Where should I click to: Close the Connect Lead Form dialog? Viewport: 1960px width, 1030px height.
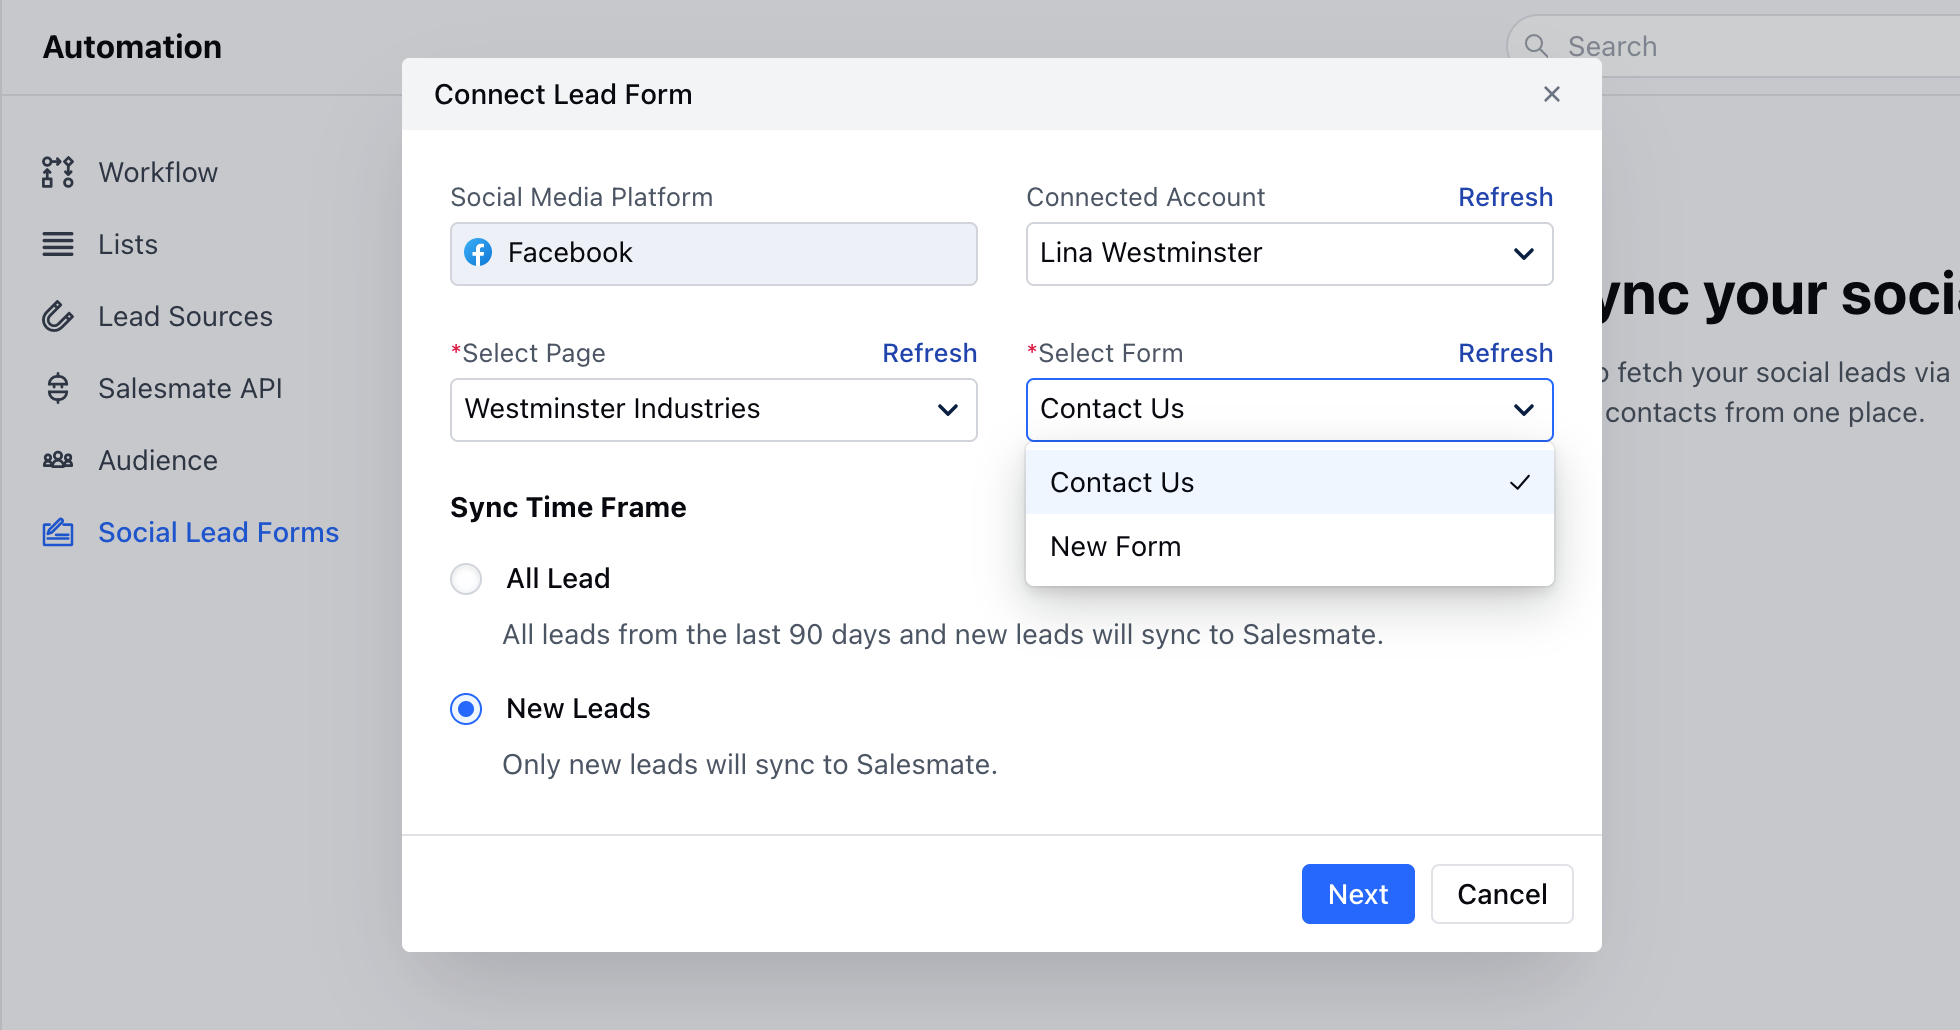tap(1552, 94)
